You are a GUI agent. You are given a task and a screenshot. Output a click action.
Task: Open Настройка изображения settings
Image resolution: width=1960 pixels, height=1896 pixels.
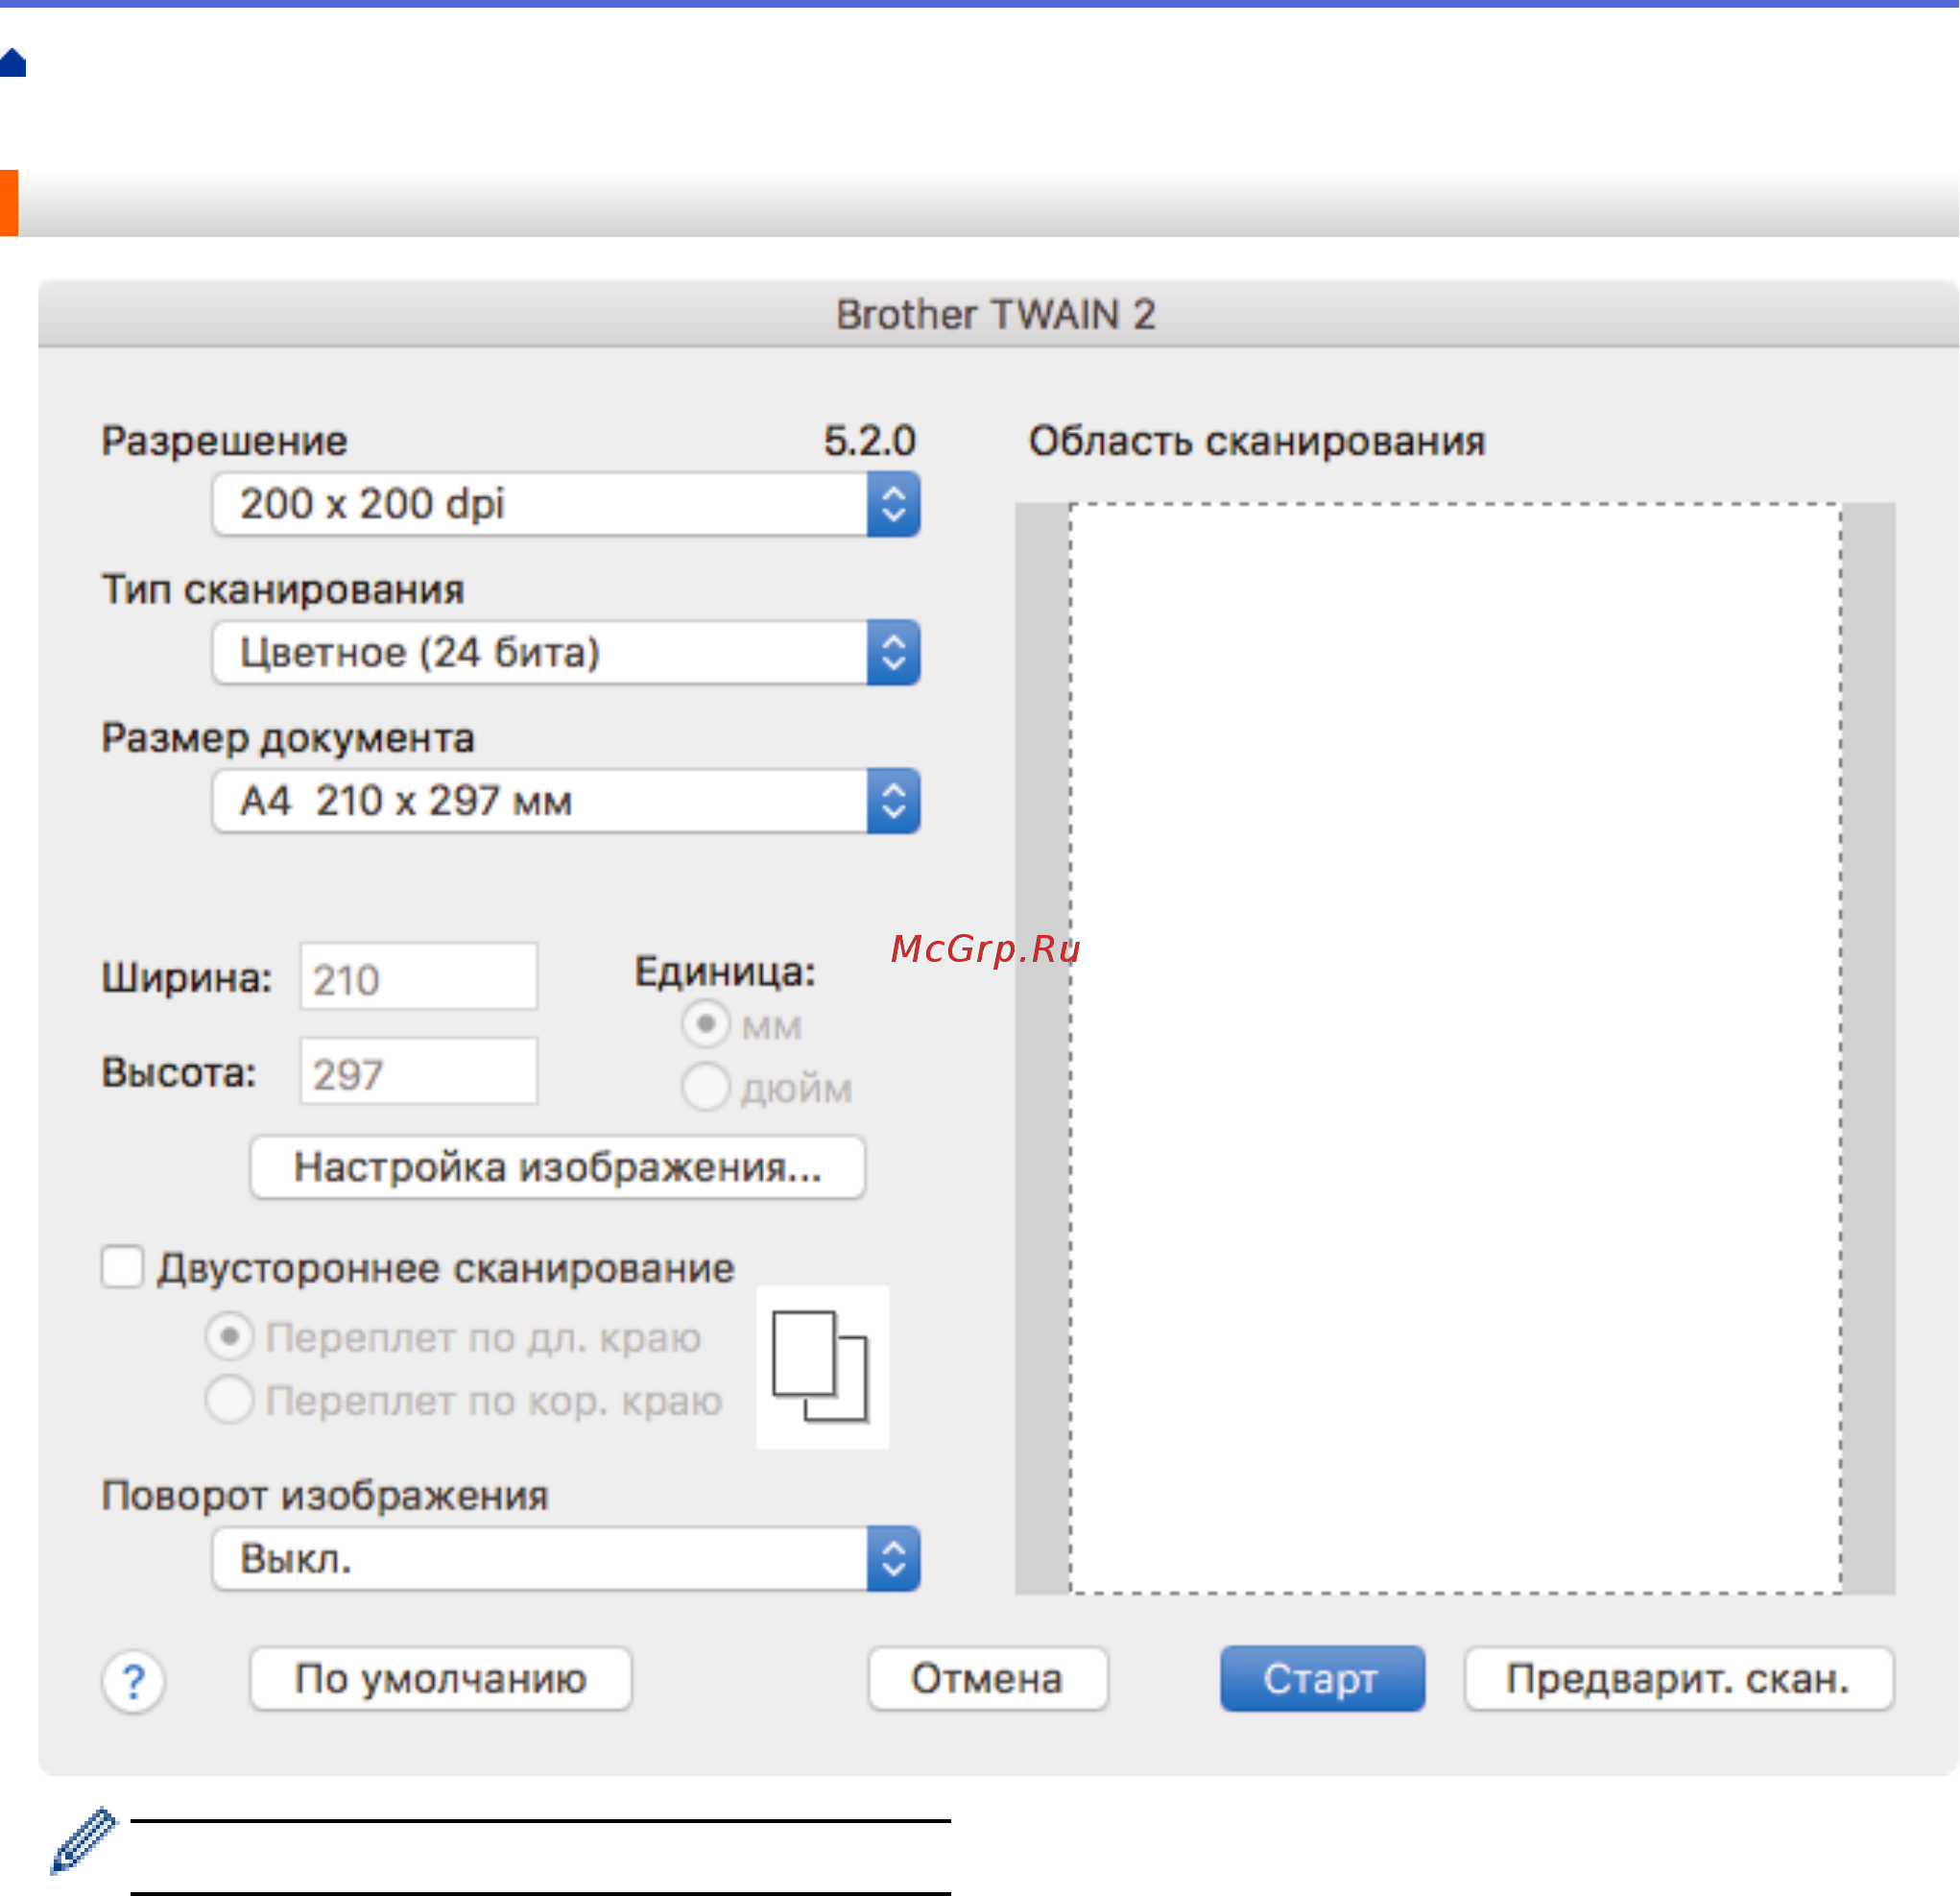point(557,1167)
